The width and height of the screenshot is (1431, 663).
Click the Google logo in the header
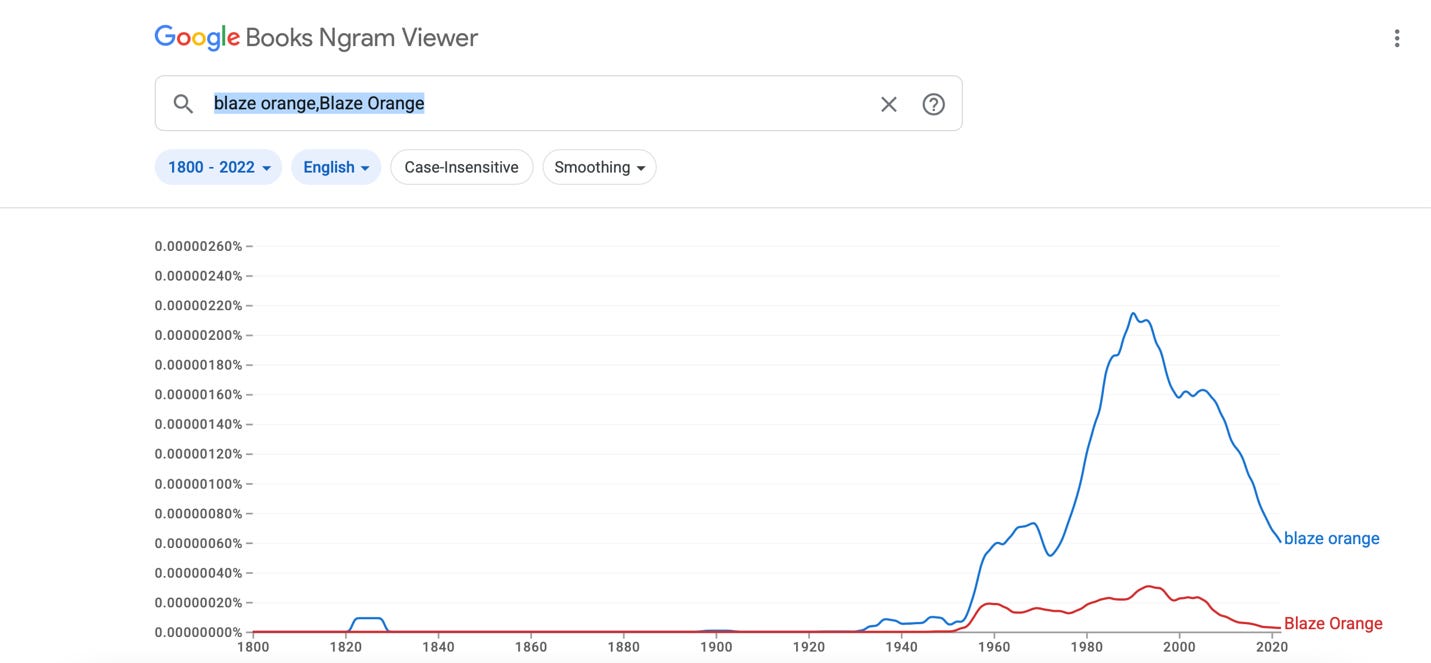pyautogui.click(x=196, y=36)
